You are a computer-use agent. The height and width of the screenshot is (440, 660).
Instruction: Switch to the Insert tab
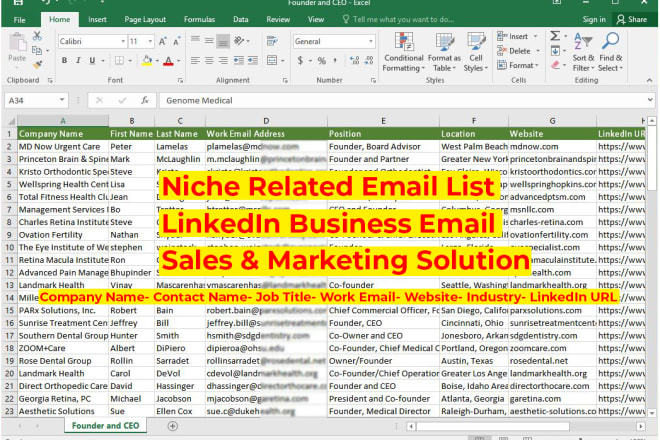point(97,19)
